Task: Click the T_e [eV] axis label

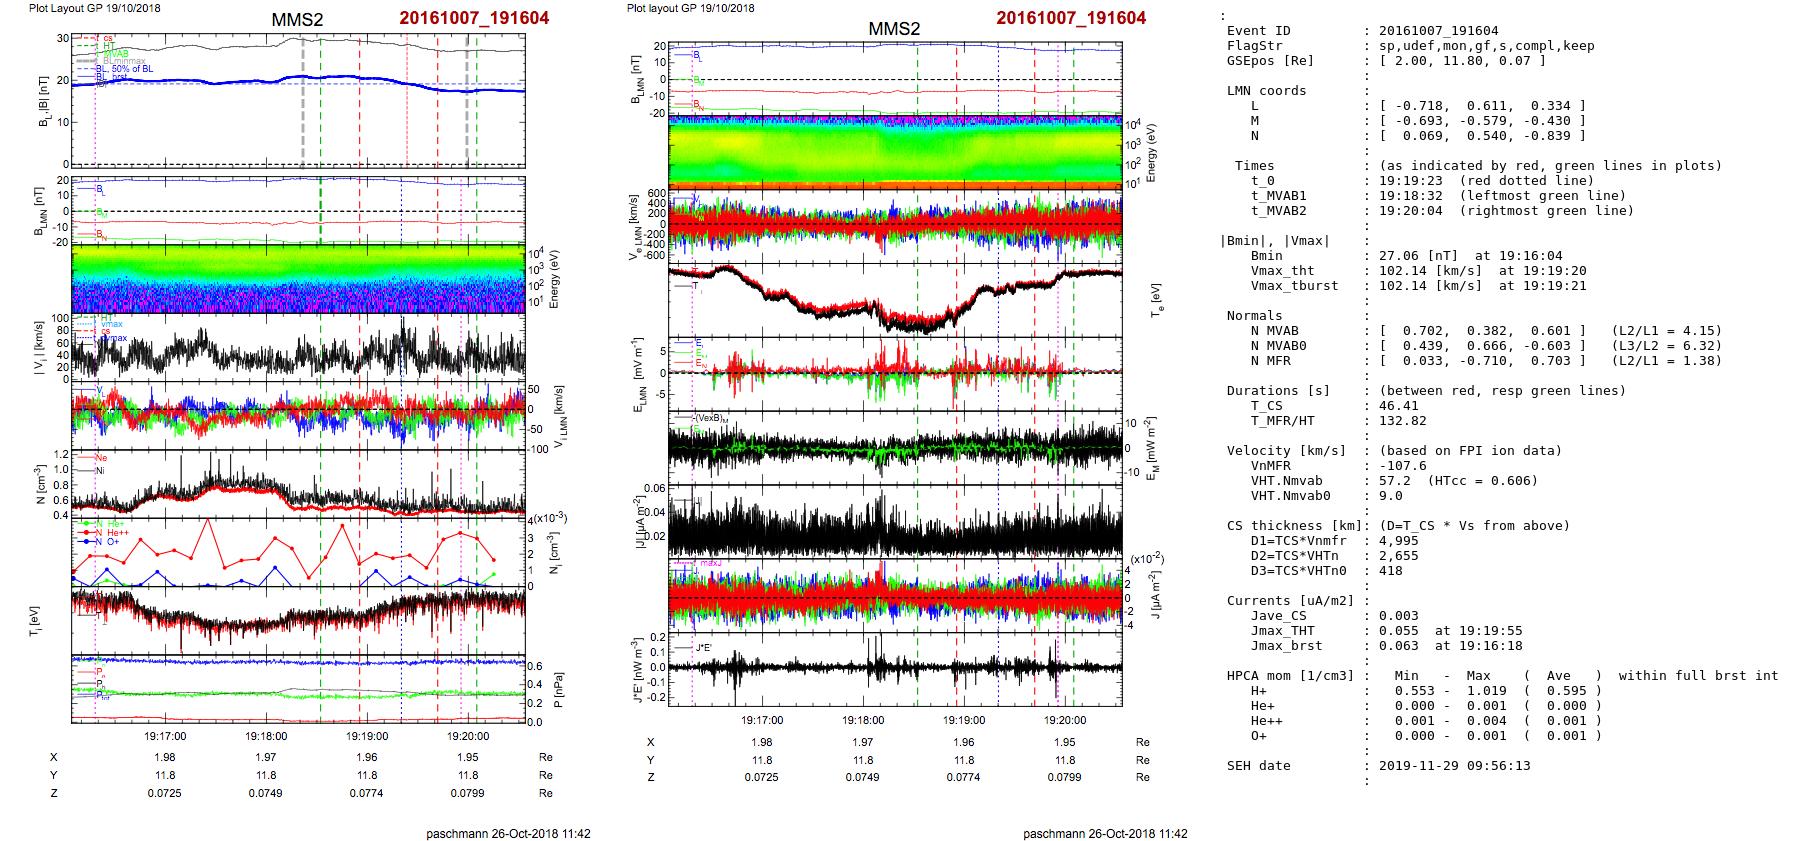Action: [1156, 300]
